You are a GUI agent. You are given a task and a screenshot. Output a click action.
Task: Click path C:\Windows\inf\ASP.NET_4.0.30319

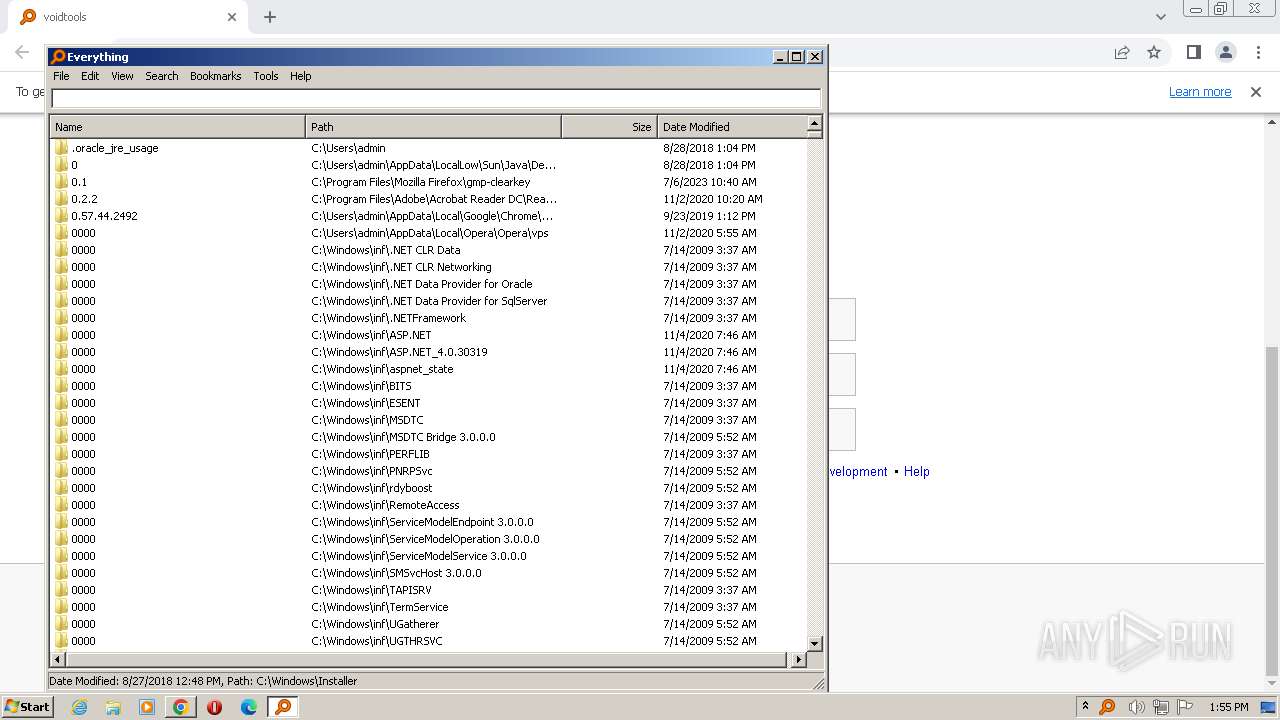(399, 352)
